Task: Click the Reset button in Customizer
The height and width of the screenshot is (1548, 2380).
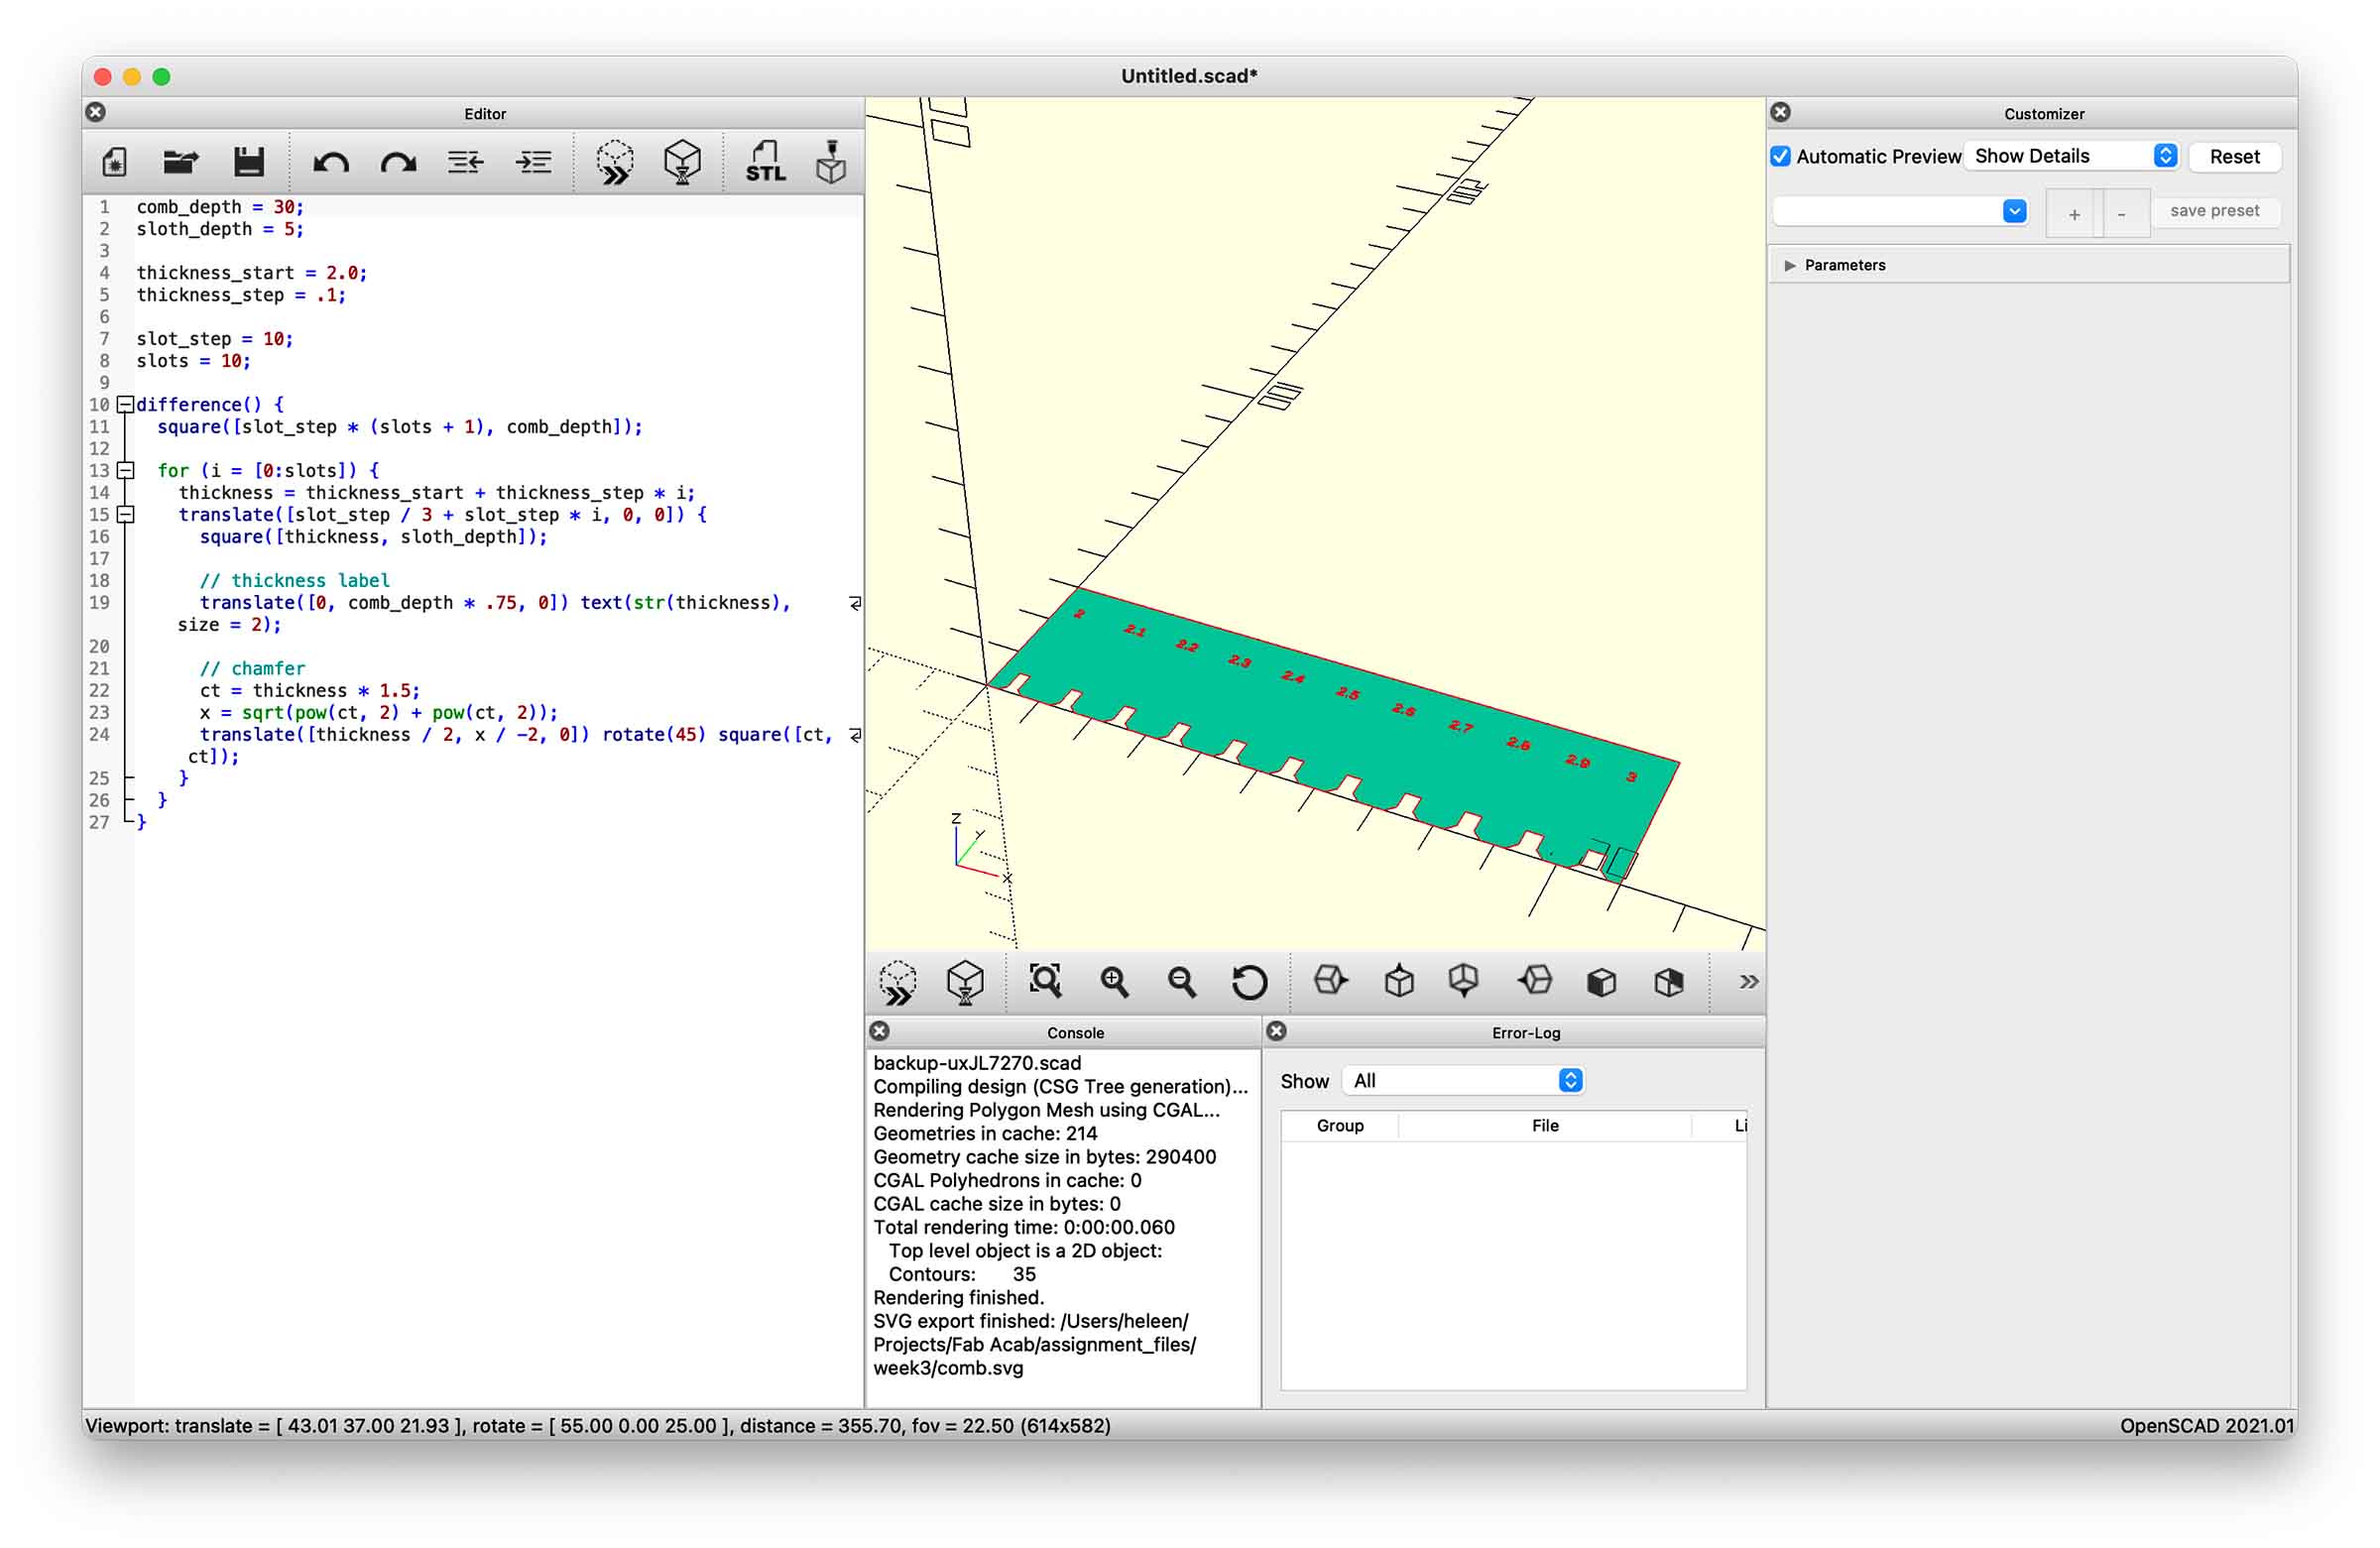Action: [x=2233, y=157]
